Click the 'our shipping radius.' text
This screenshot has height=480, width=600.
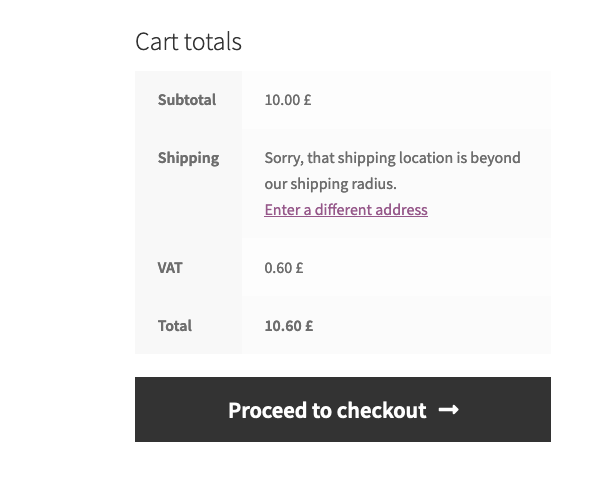330,184
